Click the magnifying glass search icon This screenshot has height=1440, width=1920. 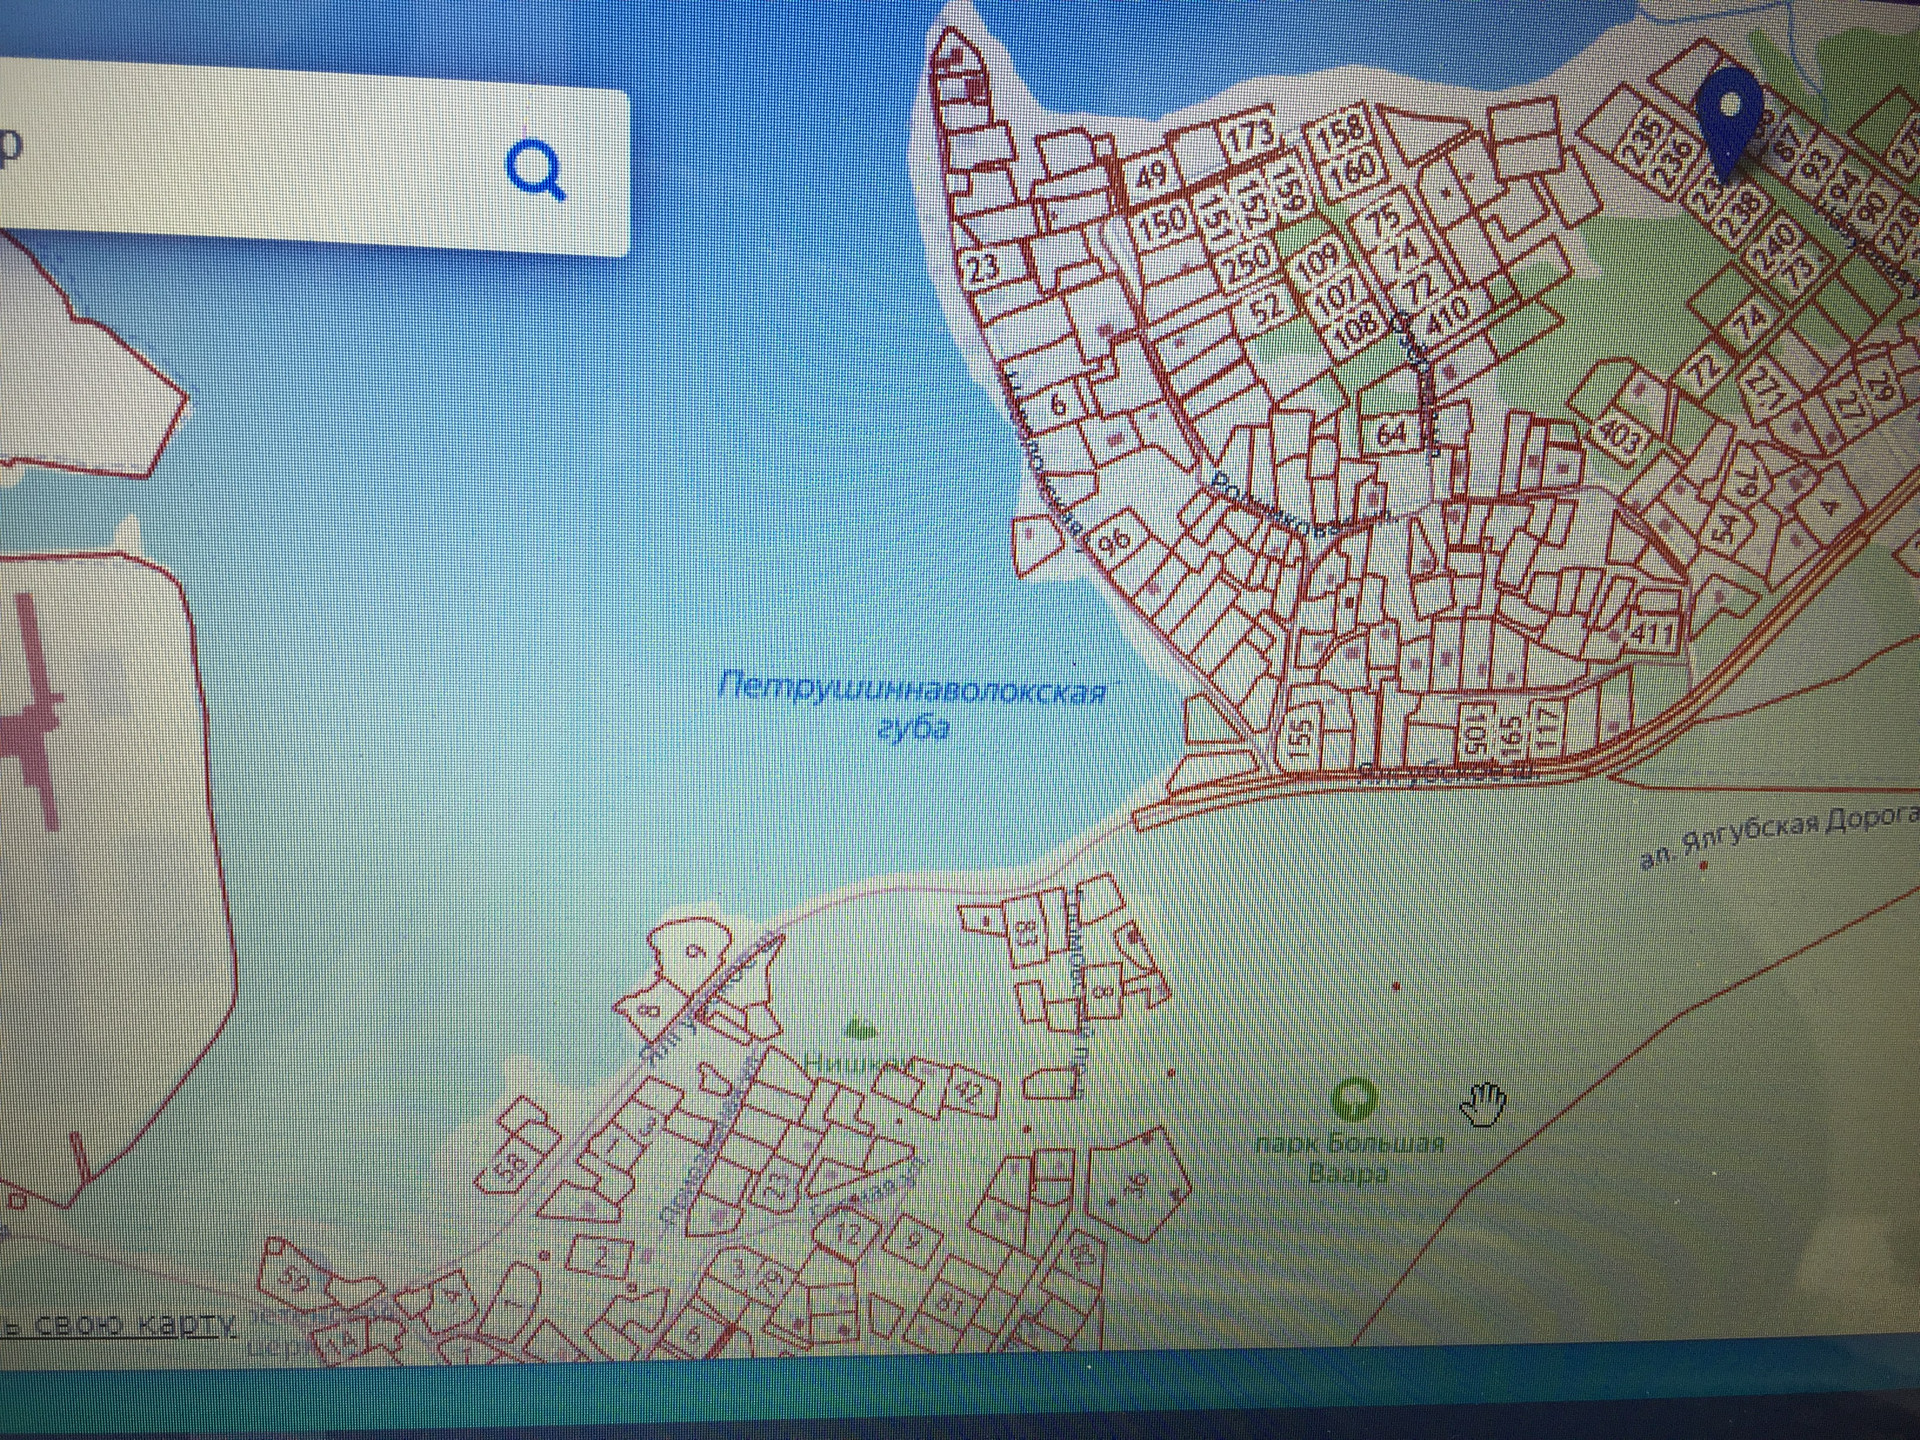pyautogui.click(x=537, y=169)
